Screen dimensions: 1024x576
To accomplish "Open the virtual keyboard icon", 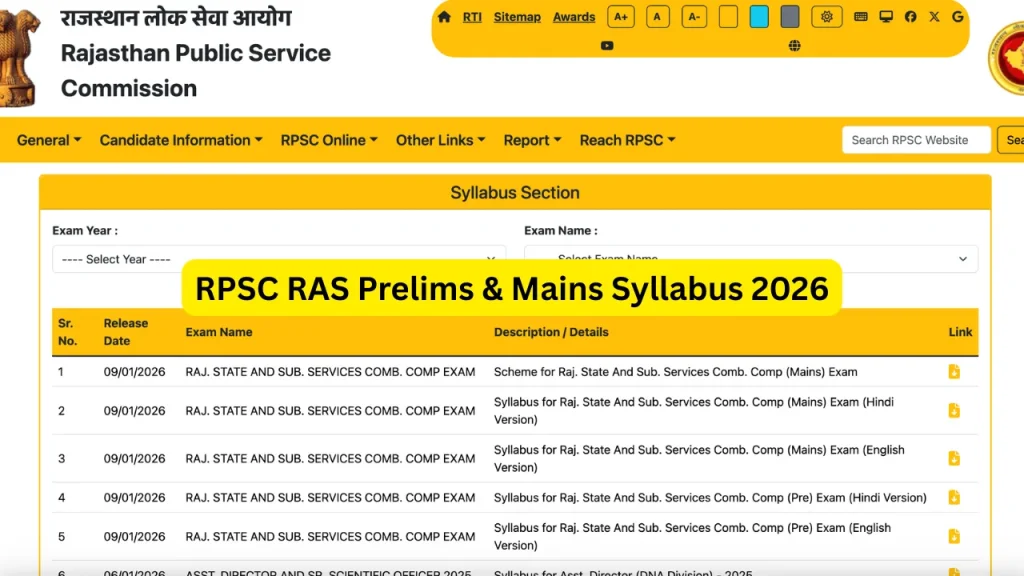I will (860, 17).
